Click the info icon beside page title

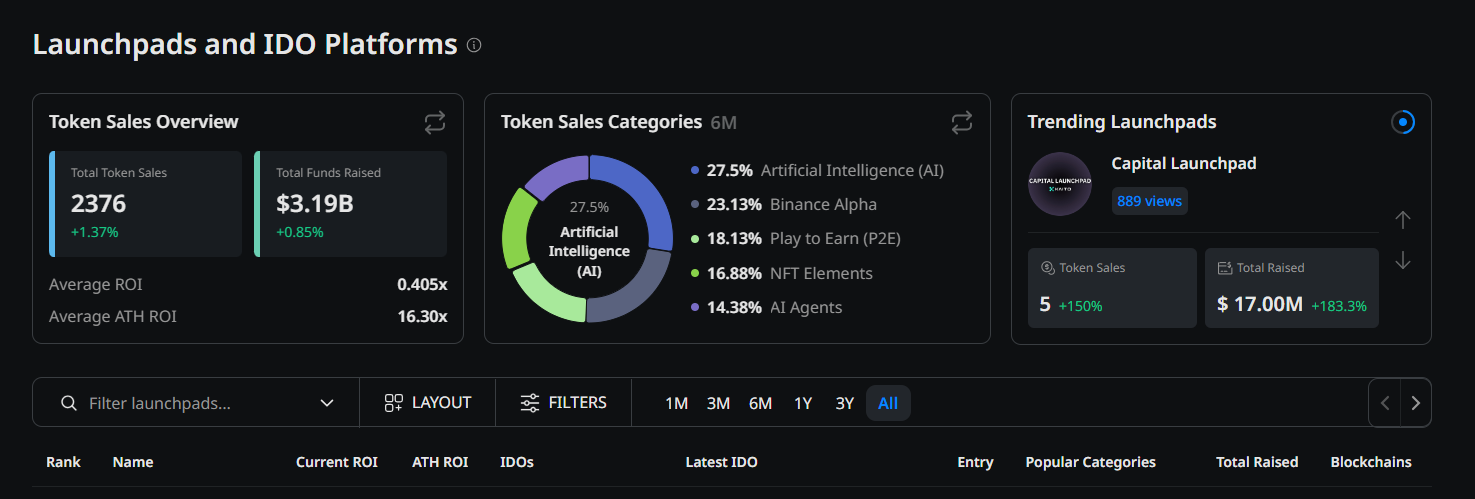[475, 45]
